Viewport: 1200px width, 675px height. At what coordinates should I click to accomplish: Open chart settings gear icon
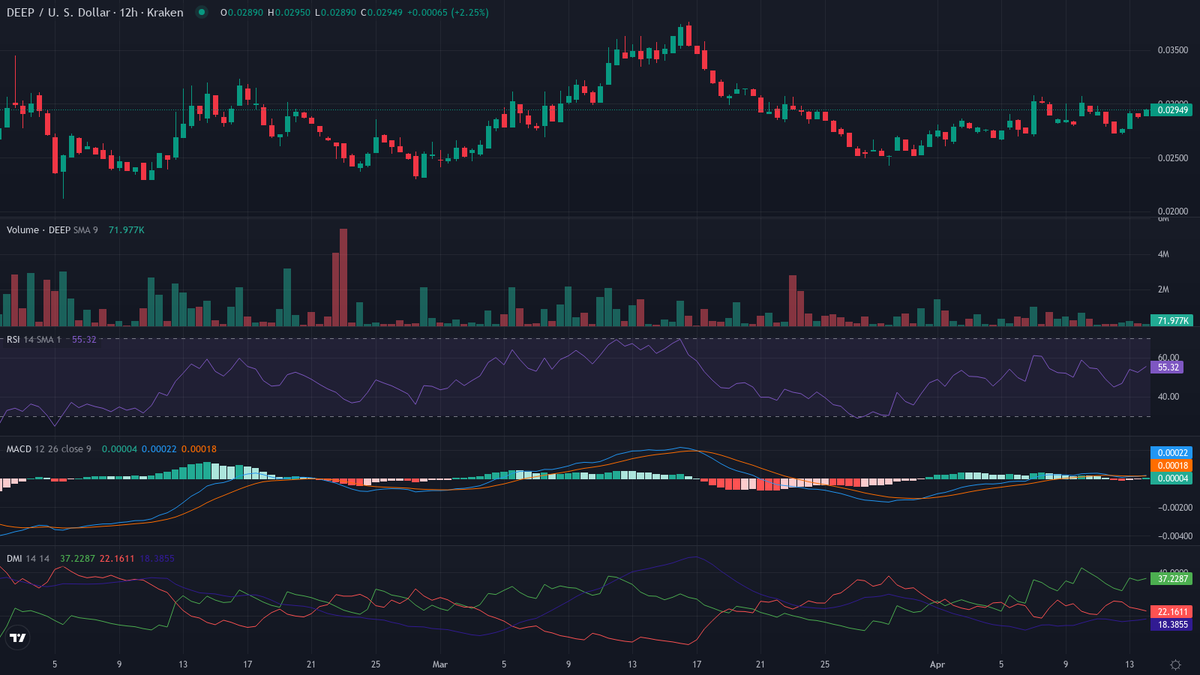click(x=1175, y=663)
